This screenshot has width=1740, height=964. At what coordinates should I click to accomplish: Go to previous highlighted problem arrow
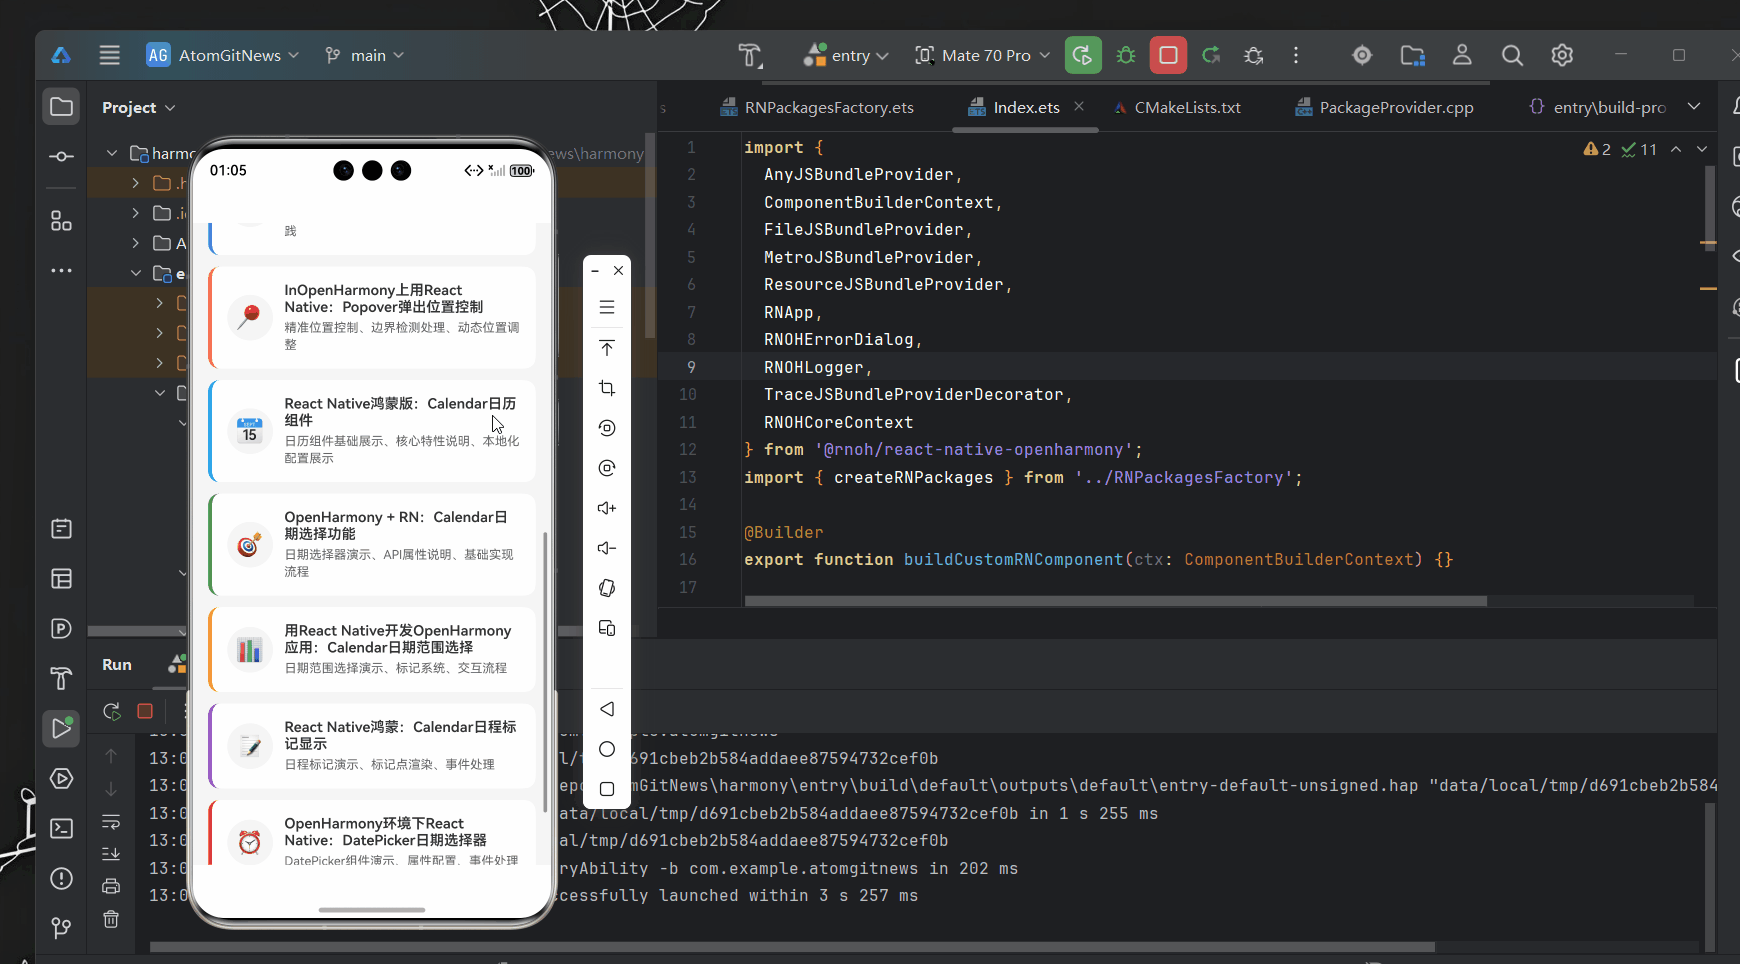1676,149
